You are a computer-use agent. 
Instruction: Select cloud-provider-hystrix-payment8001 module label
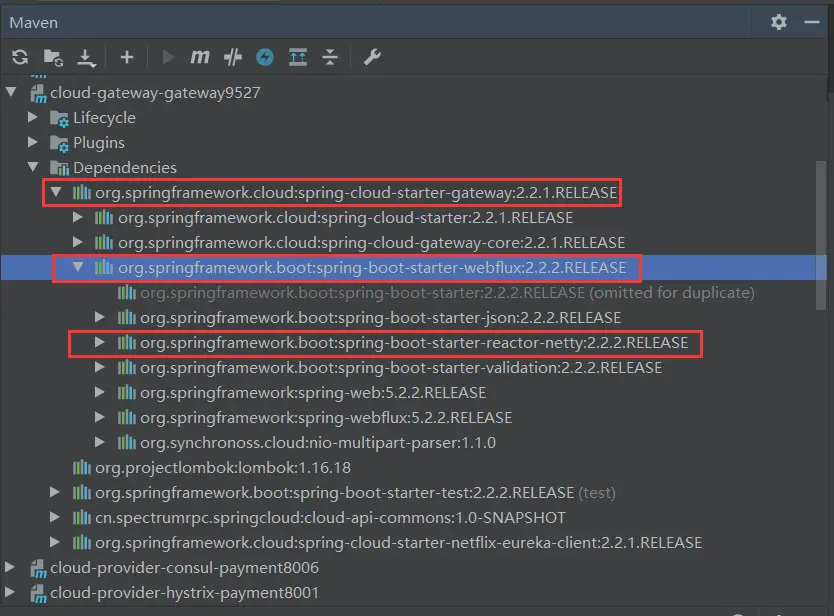(x=185, y=593)
